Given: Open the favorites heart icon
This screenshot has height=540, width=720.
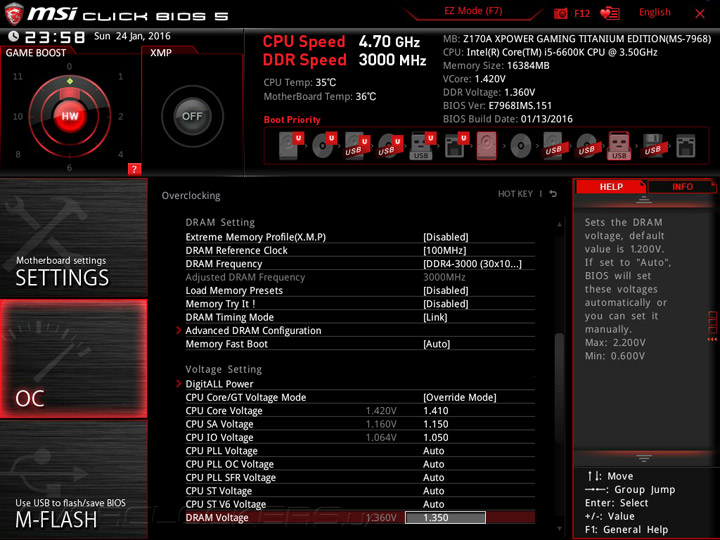Looking at the screenshot, I should tap(610, 13).
